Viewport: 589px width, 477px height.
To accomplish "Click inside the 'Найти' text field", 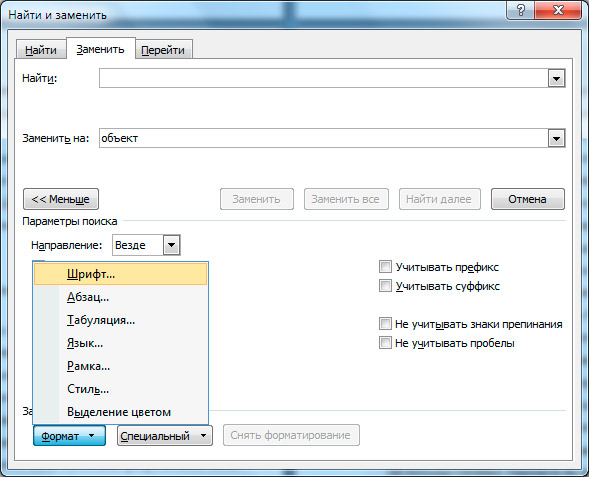I will coord(324,78).
